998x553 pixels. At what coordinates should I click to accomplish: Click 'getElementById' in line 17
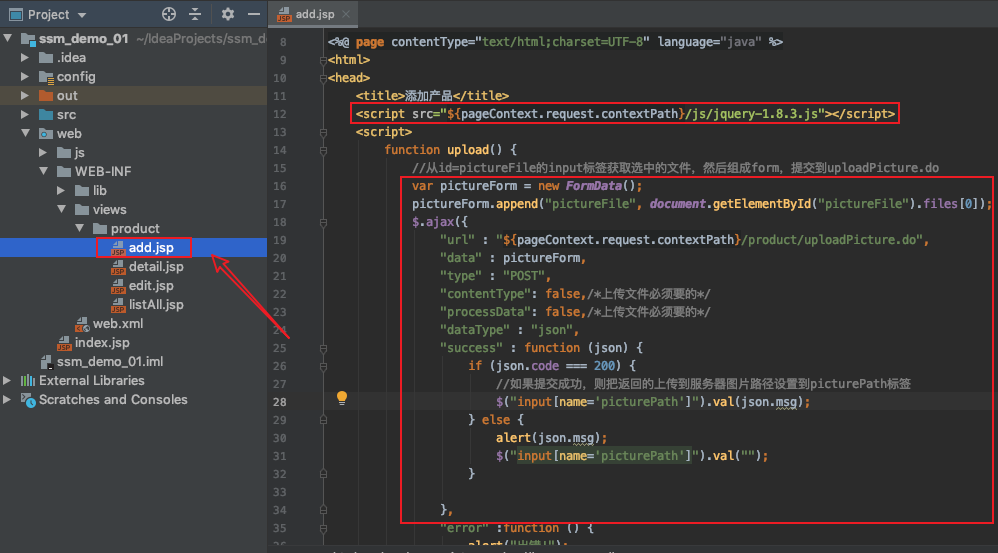pos(762,204)
